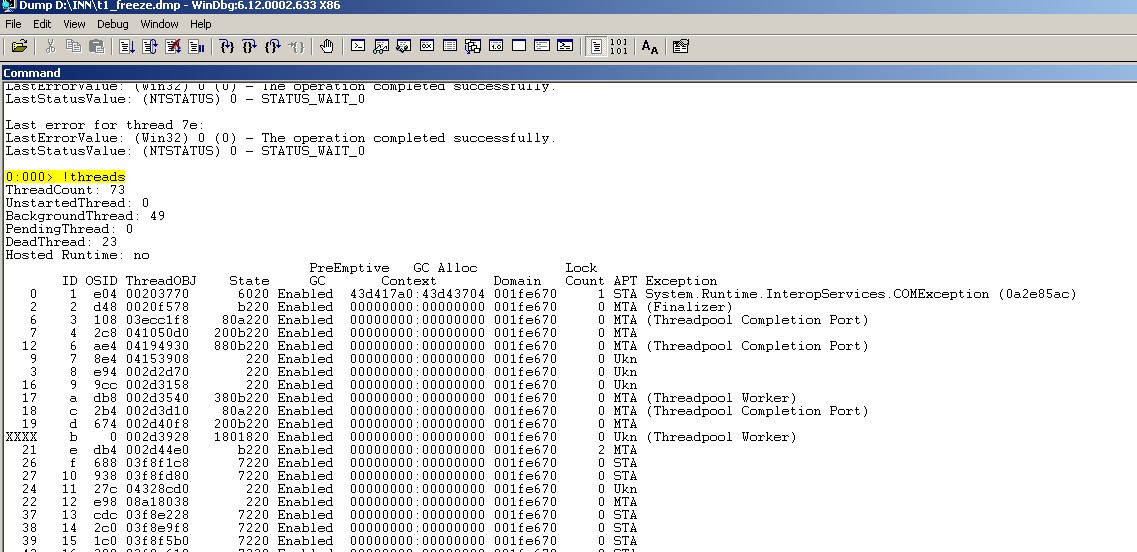Click the Stop Debugging red X icon
1137x552 pixels.
click(173, 46)
